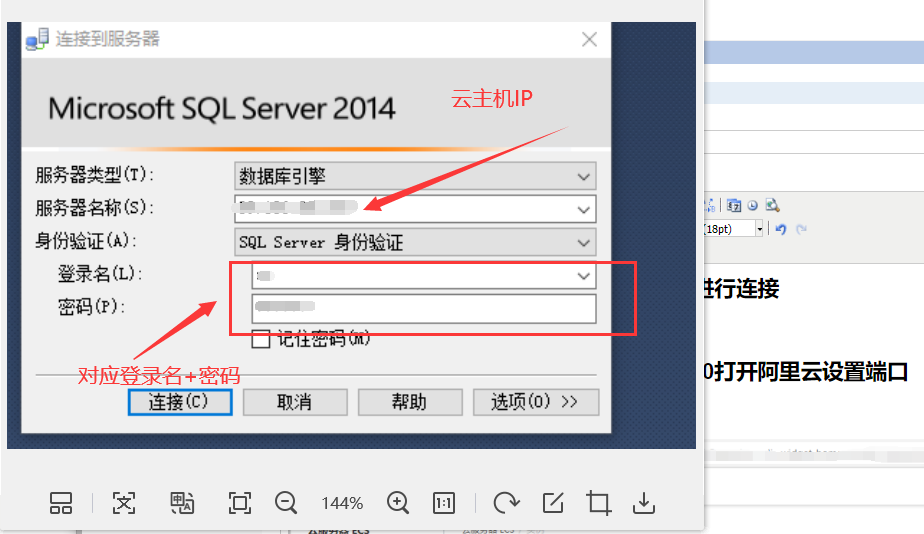
Task: Rotate the image clockwise
Action: pyautogui.click(x=506, y=503)
